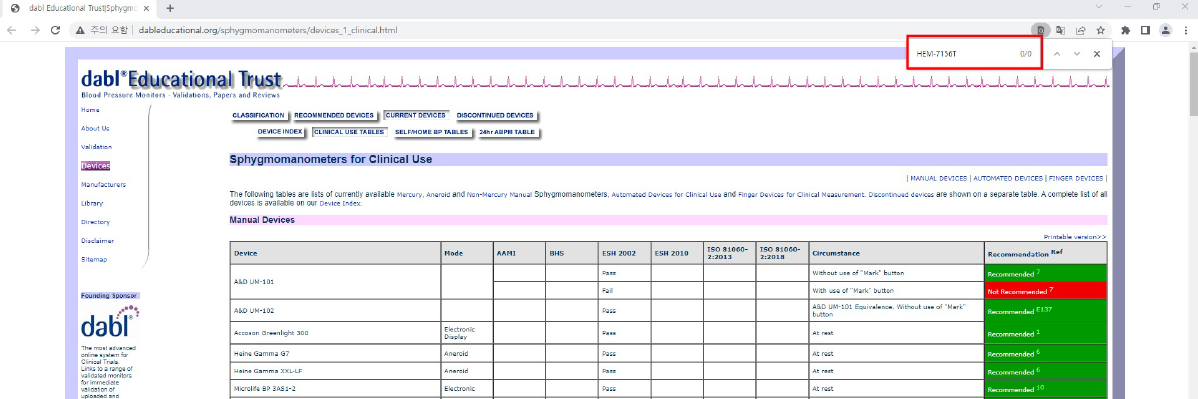Open the Non-Mercury Manual link
This screenshot has width=1198, height=399.
pyautogui.click(x=499, y=195)
